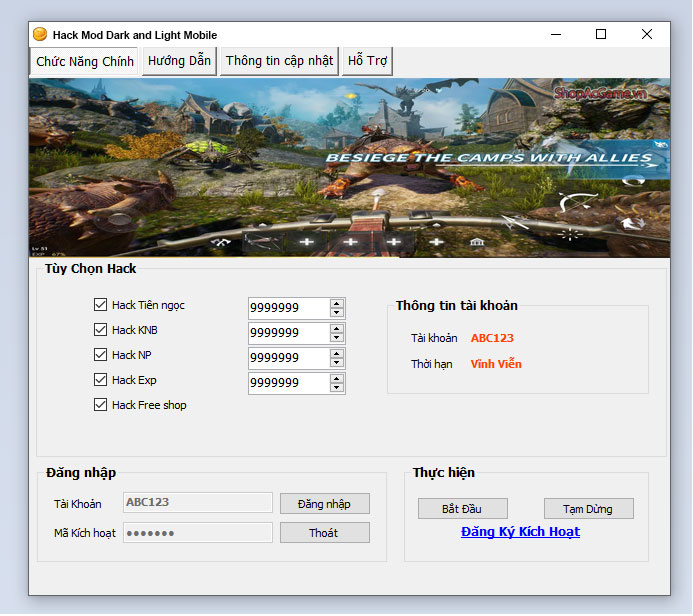Go to the Hỗ Trợ tab
The height and width of the screenshot is (616, 693).
pyautogui.click(x=367, y=61)
